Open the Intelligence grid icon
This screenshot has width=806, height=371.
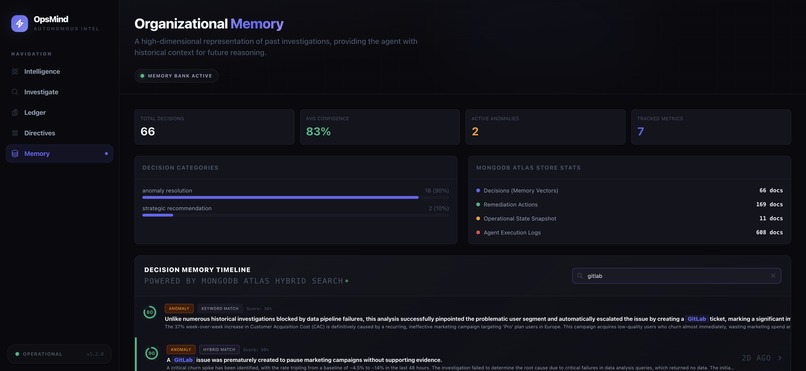coord(15,71)
